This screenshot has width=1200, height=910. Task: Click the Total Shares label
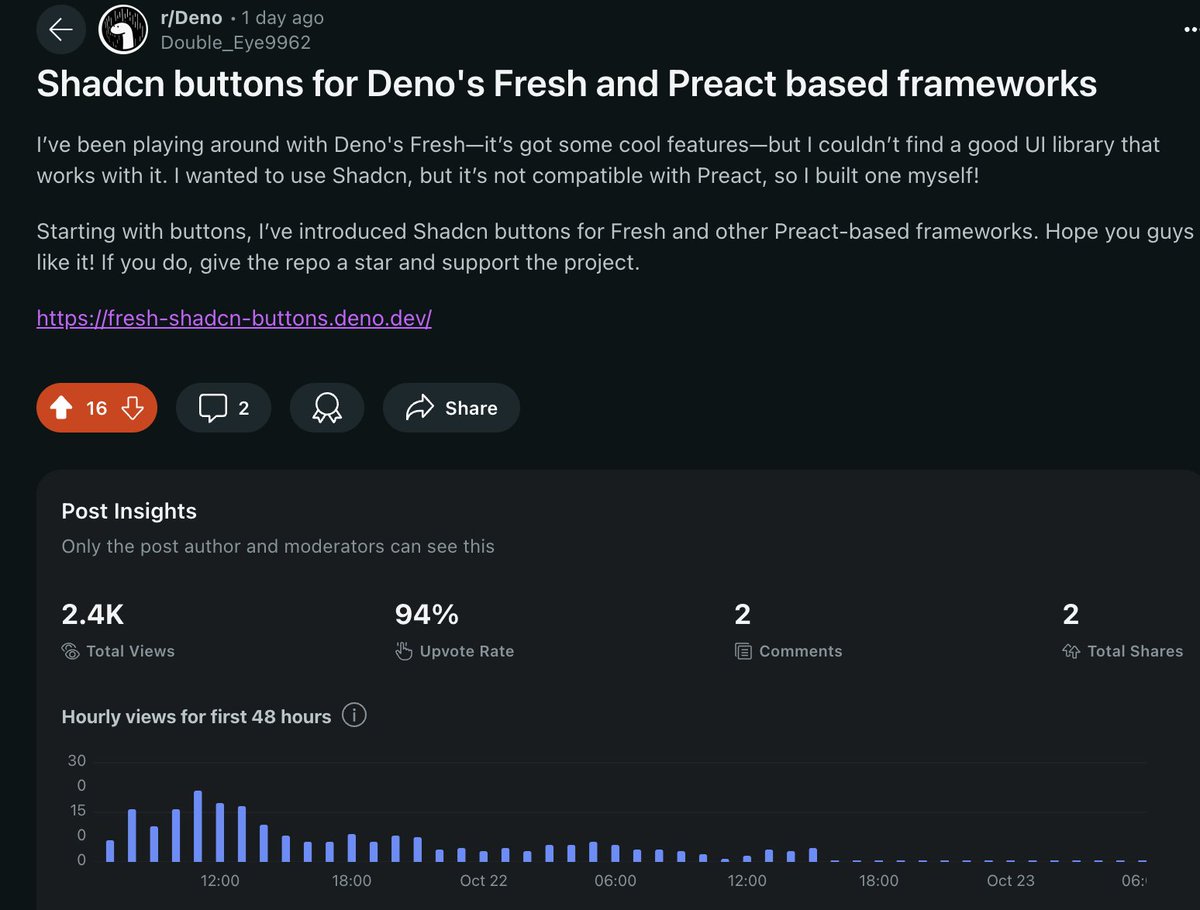[1135, 651]
